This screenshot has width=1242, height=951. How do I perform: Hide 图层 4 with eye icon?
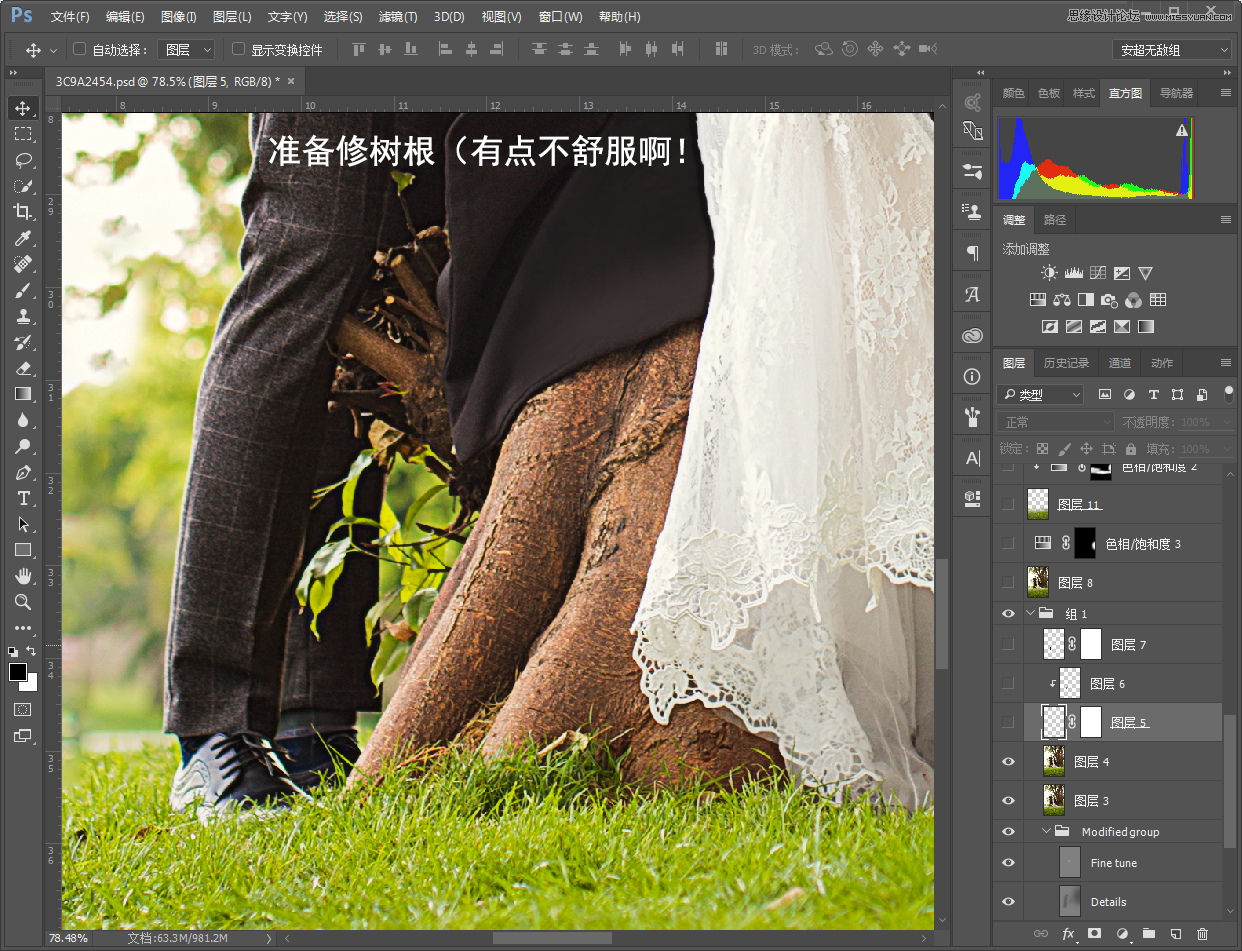pyautogui.click(x=1008, y=762)
